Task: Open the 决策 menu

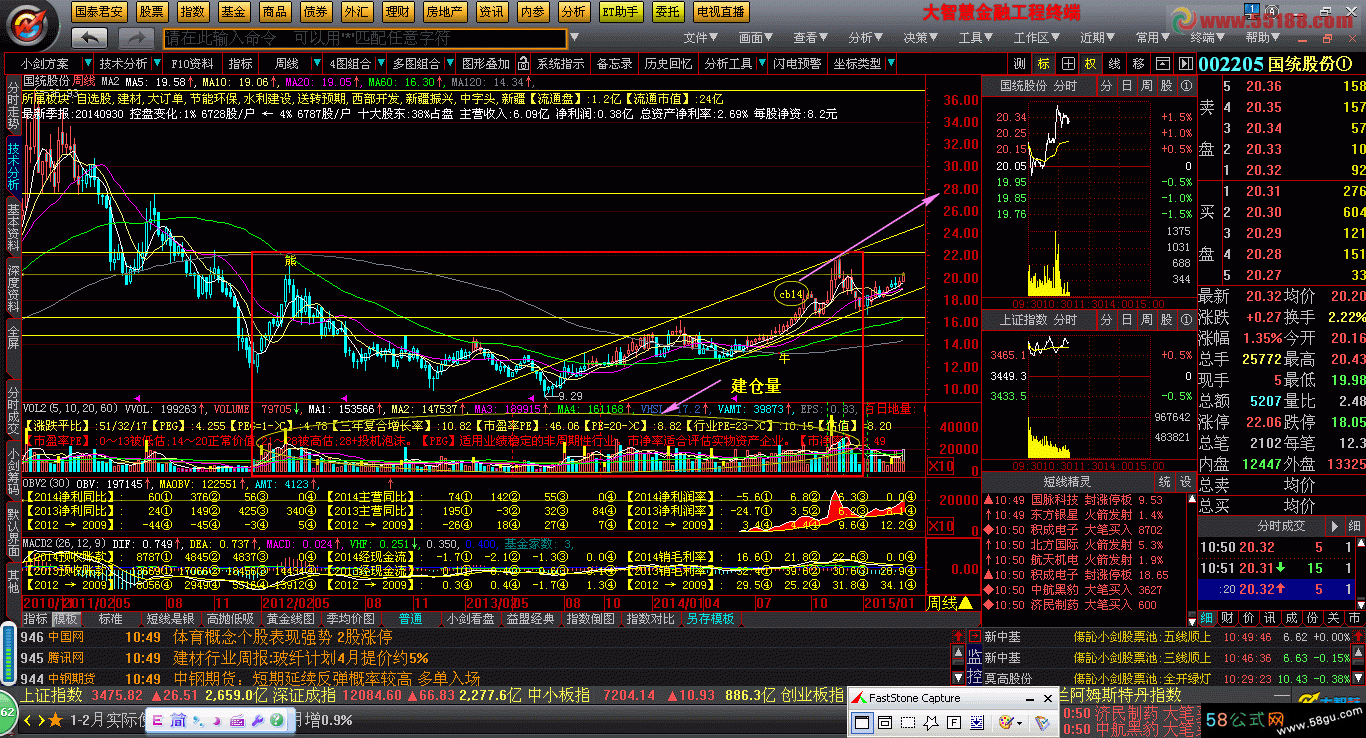Action: pos(922,38)
